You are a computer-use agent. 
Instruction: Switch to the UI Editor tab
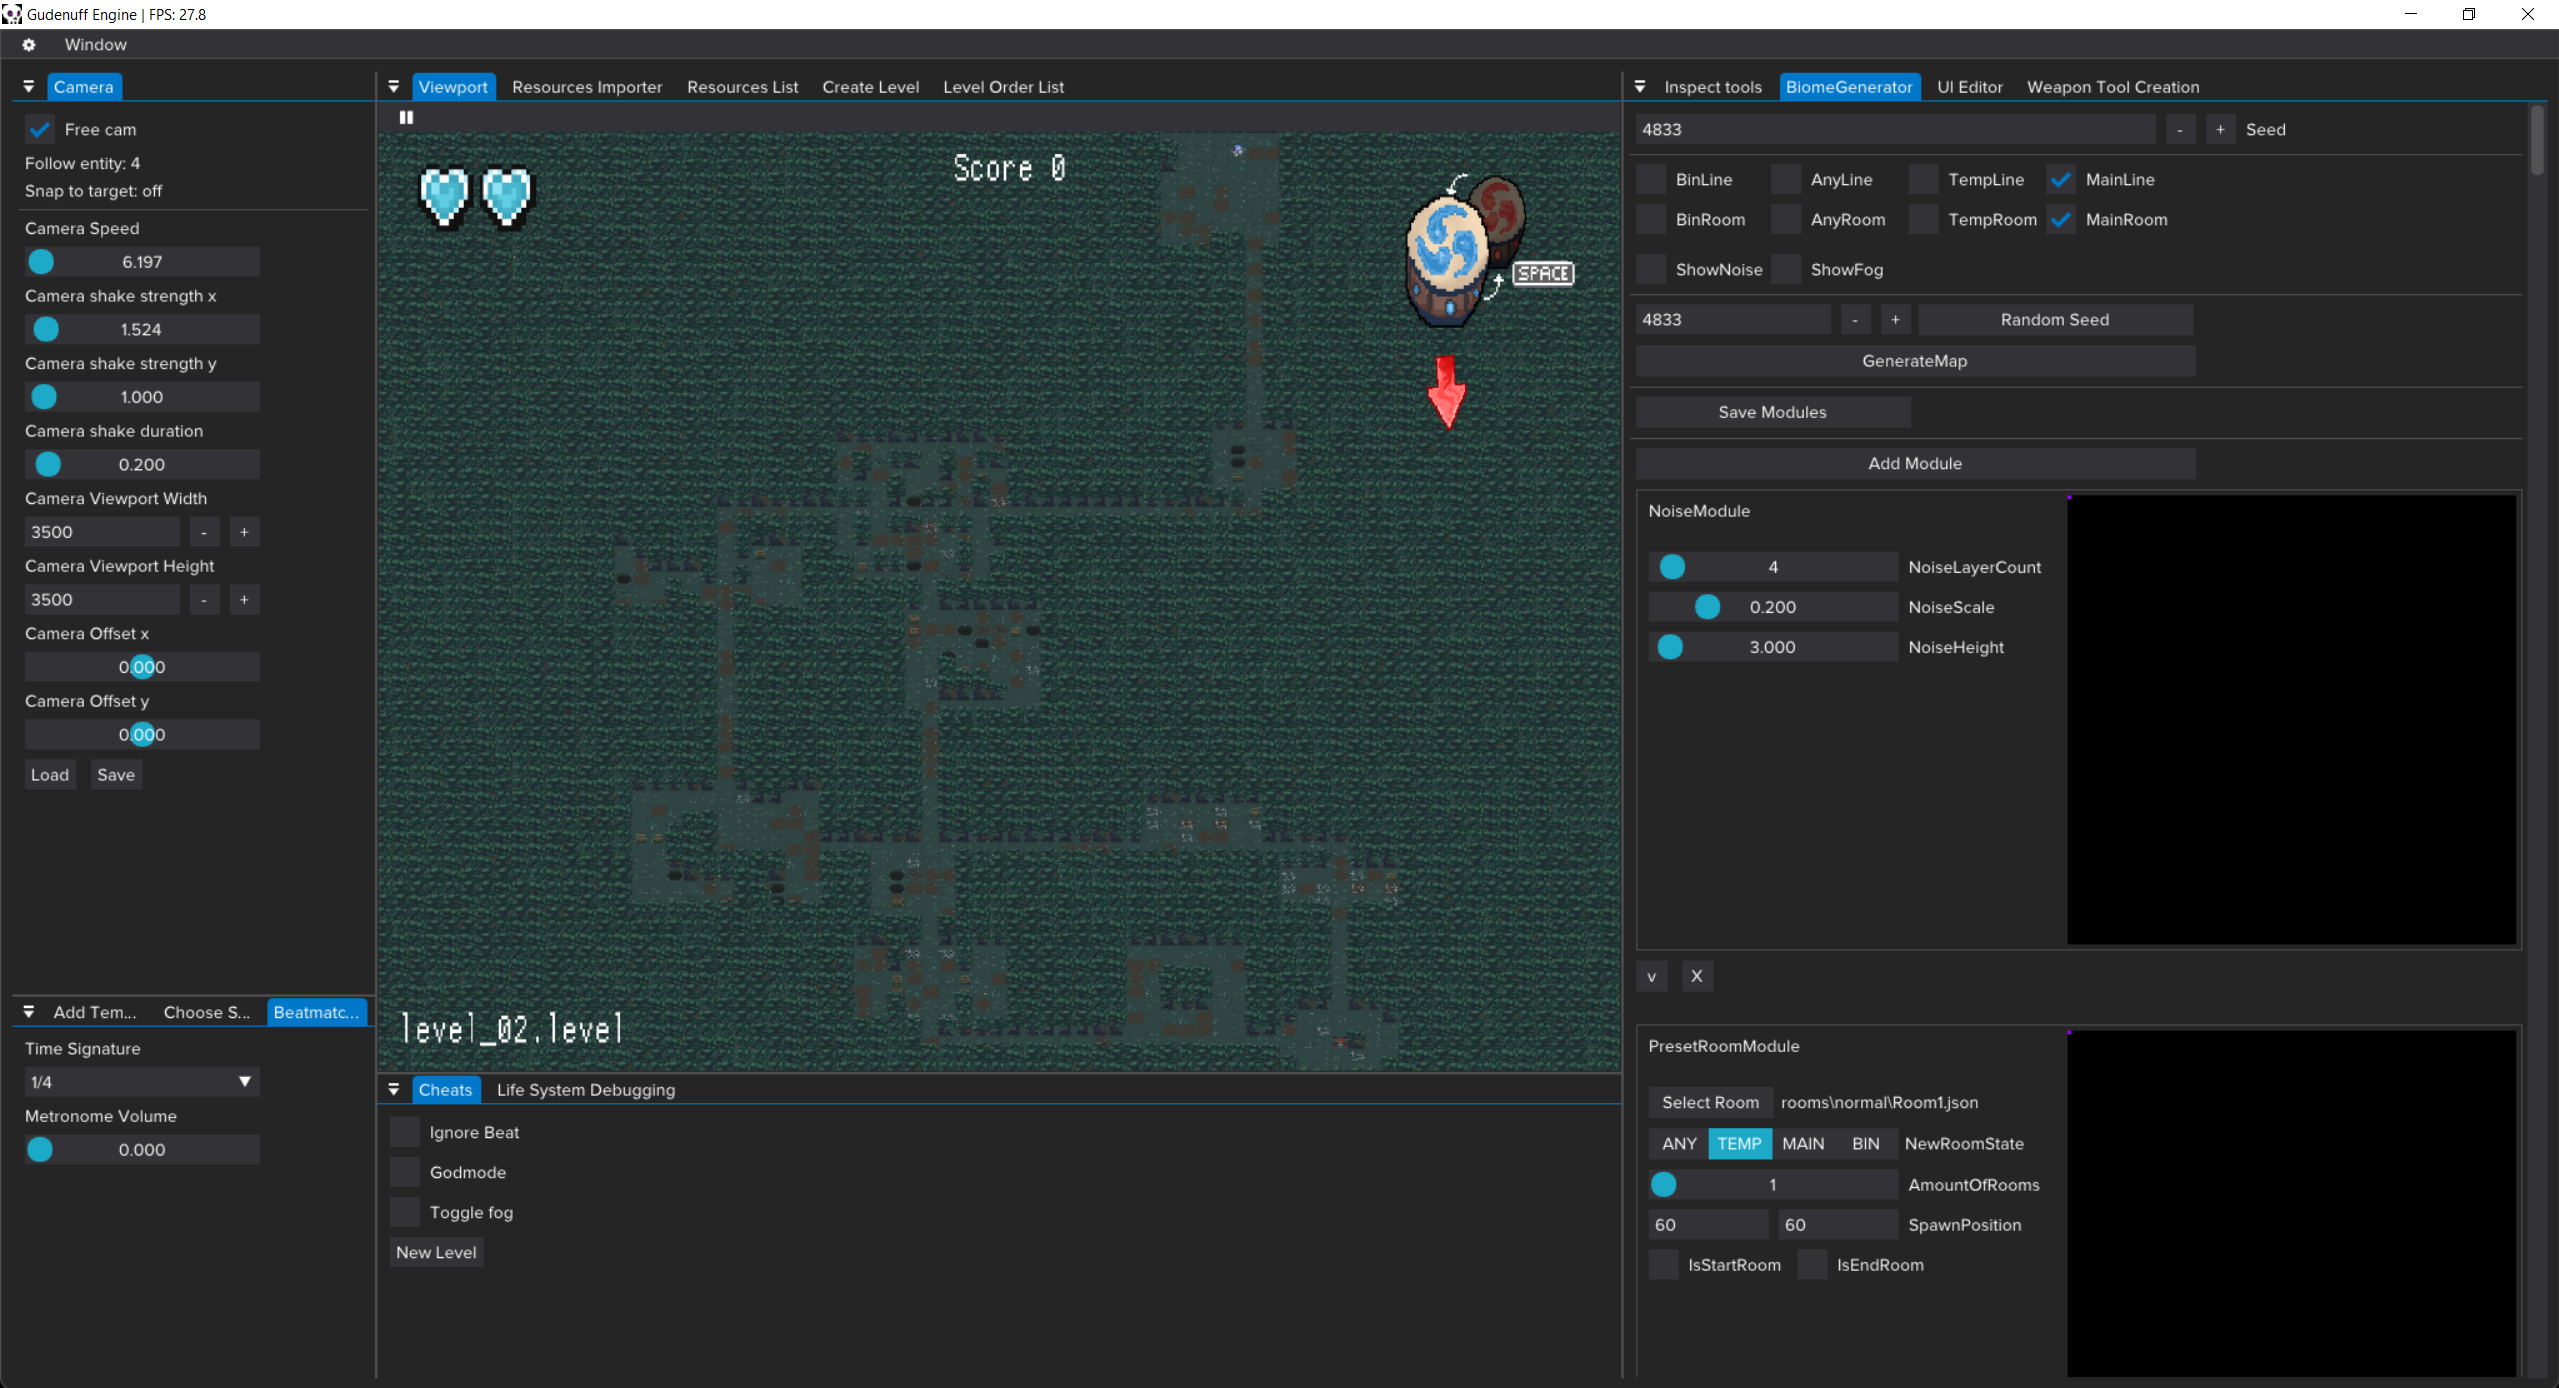coord(1969,87)
